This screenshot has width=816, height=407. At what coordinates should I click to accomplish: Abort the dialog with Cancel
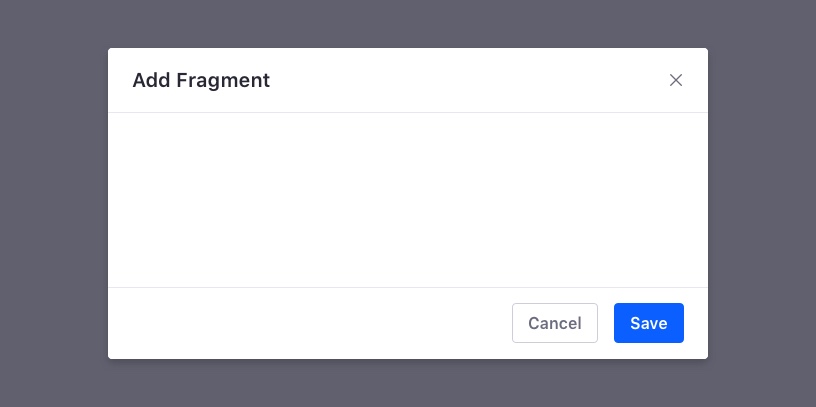[554, 323]
